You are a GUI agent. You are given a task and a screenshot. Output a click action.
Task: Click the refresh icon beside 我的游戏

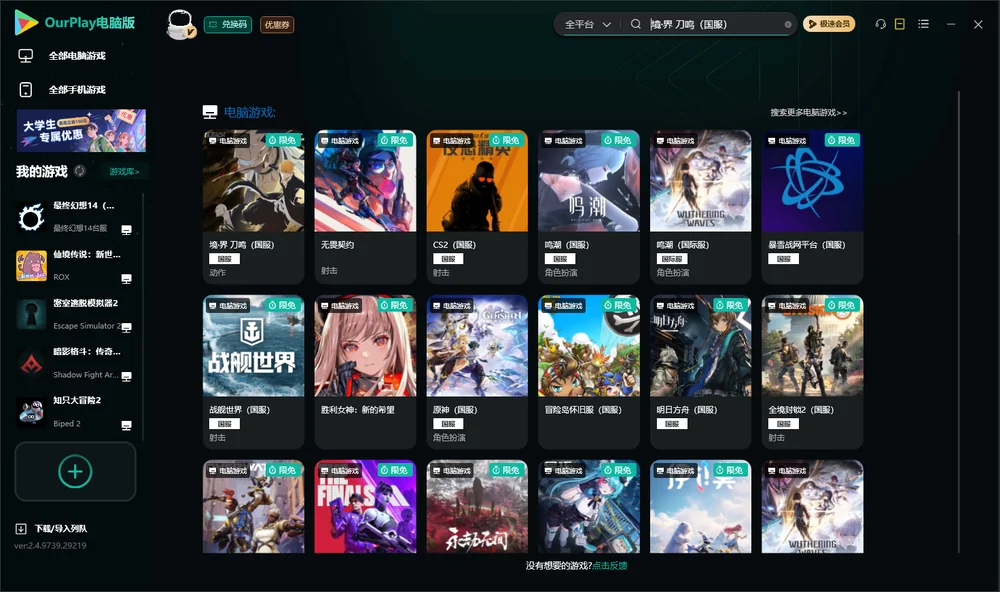pos(80,171)
